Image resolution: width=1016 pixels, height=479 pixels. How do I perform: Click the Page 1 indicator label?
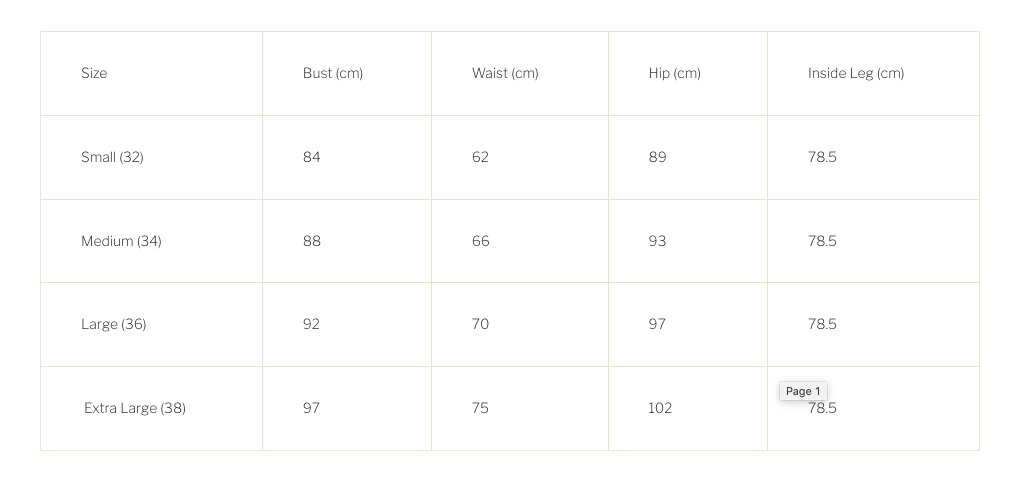coord(803,391)
